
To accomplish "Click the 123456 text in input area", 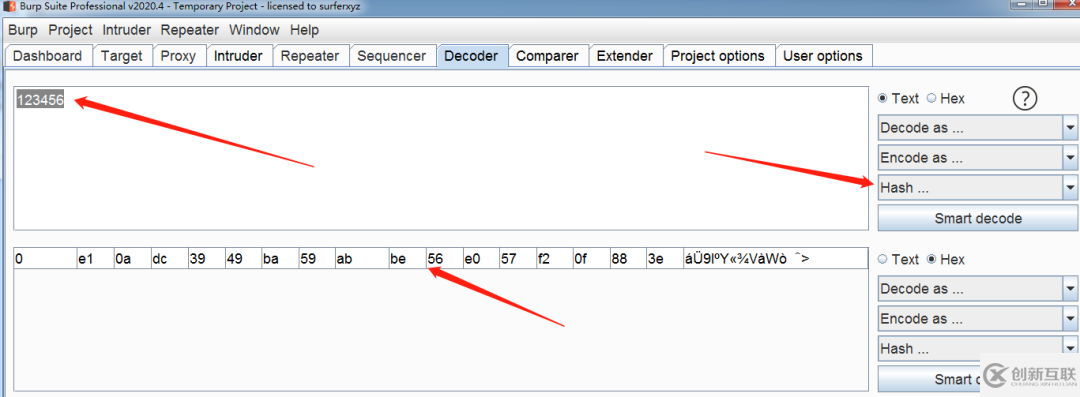I will pyautogui.click(x=40, y=100).
